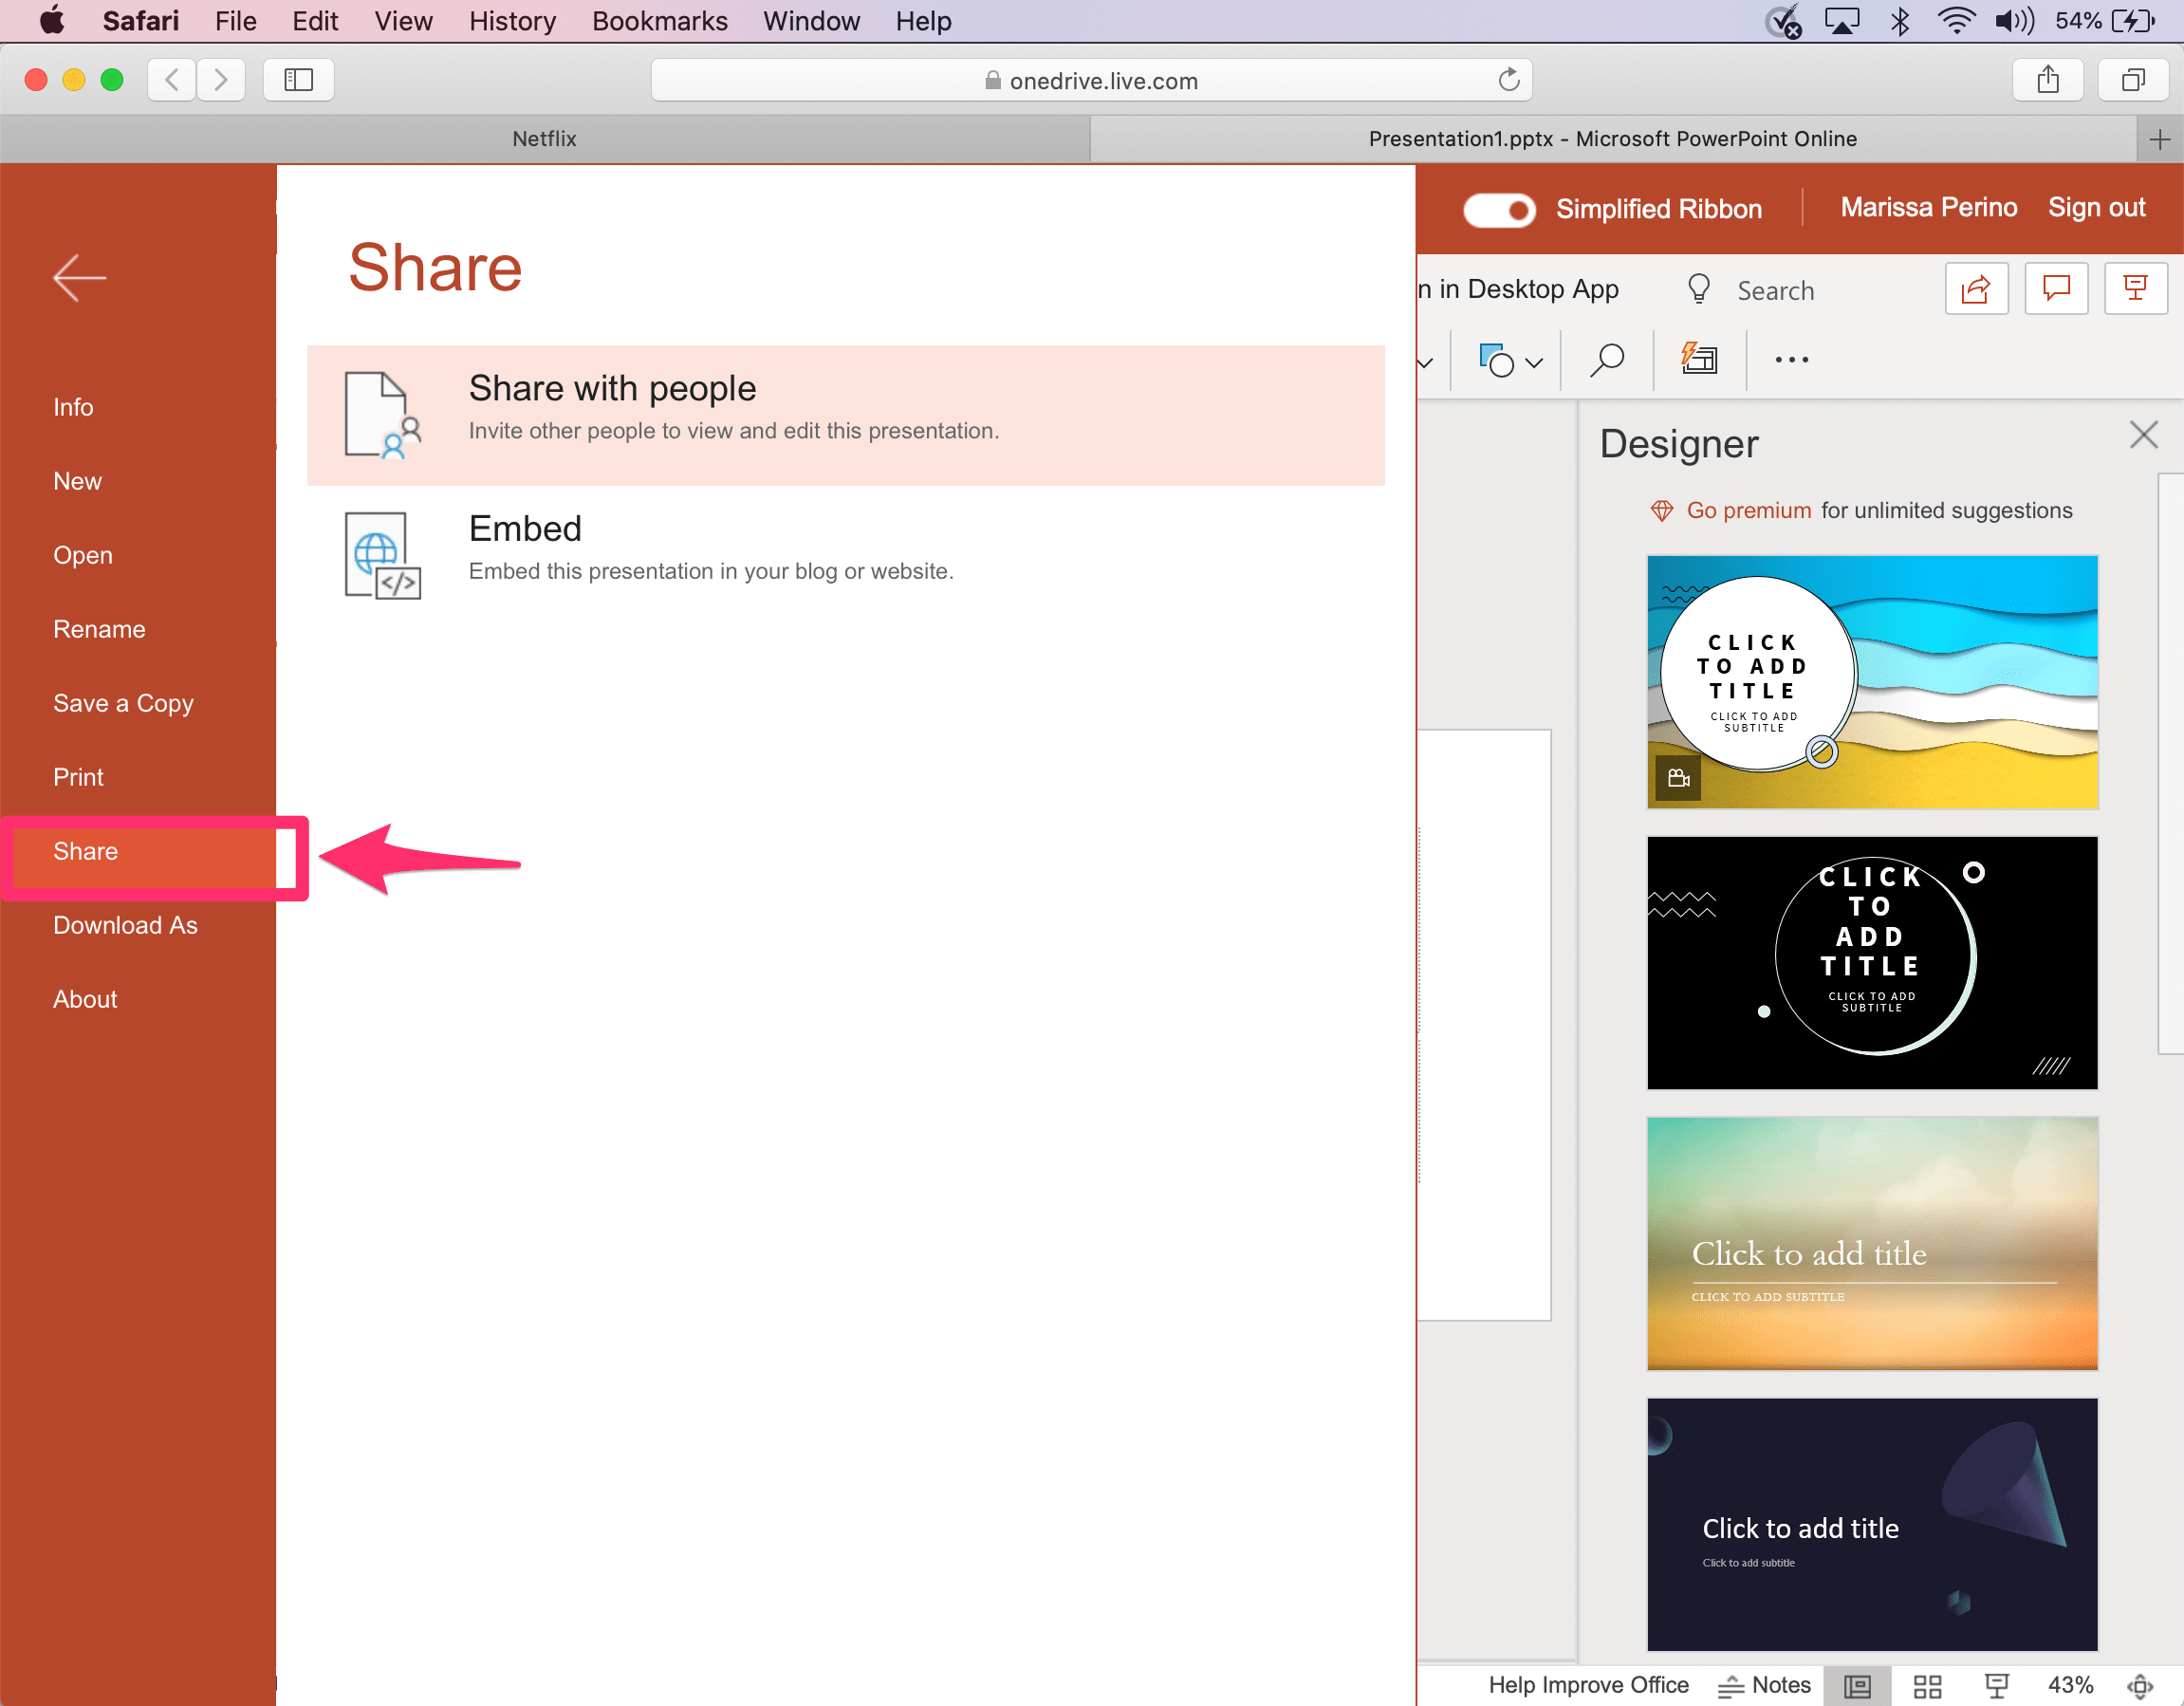Select Info in the sidebar
The height and width of the screenshot is (1706, 2184).
[x=73, y=407]
